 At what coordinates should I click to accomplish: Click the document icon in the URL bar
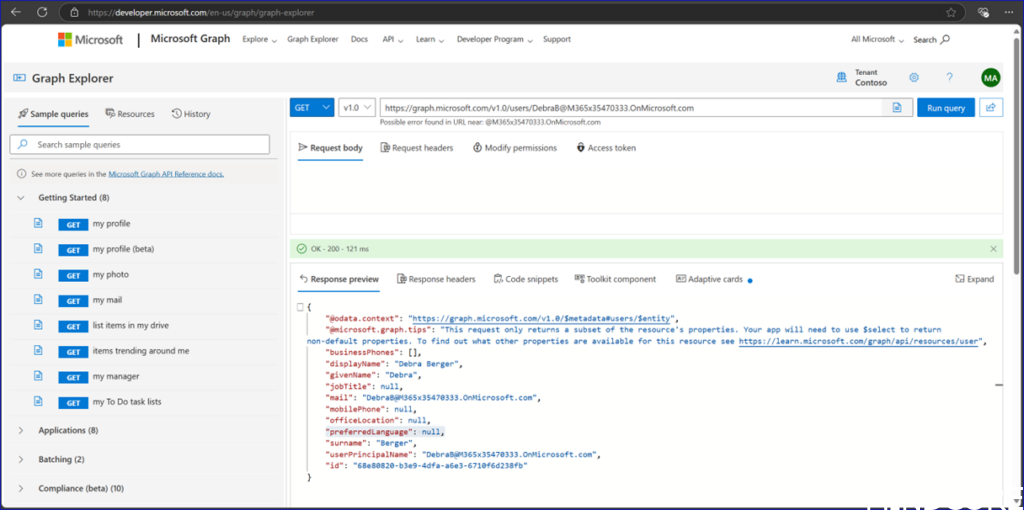click(x=897, y=107)
